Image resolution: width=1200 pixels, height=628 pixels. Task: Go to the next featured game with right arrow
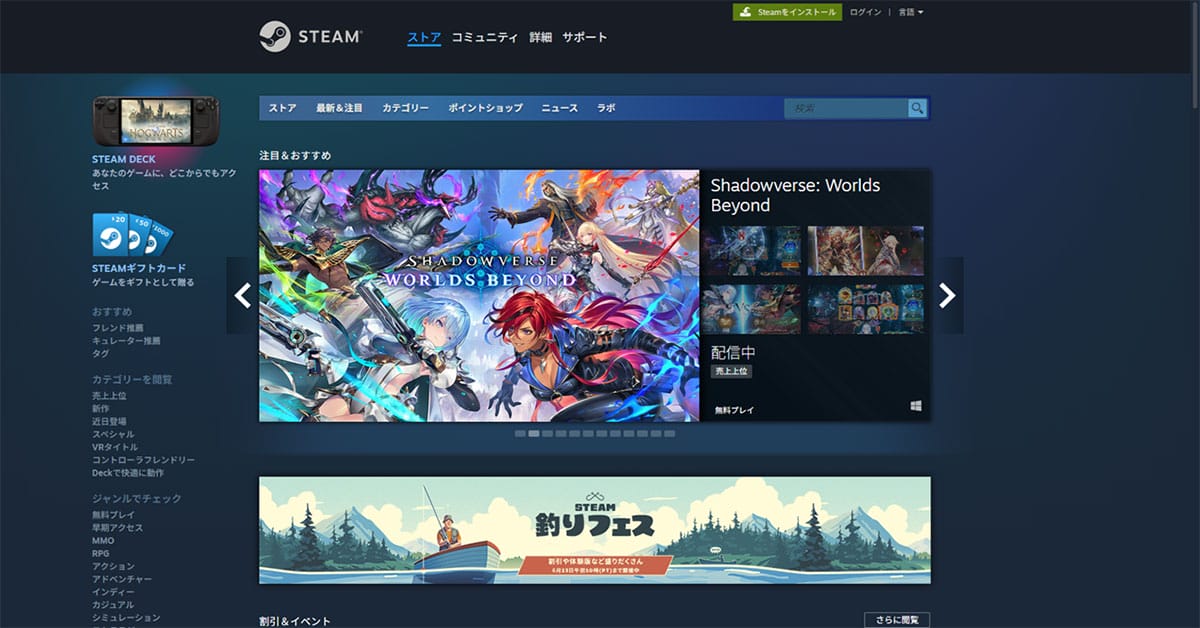[947, 295]
